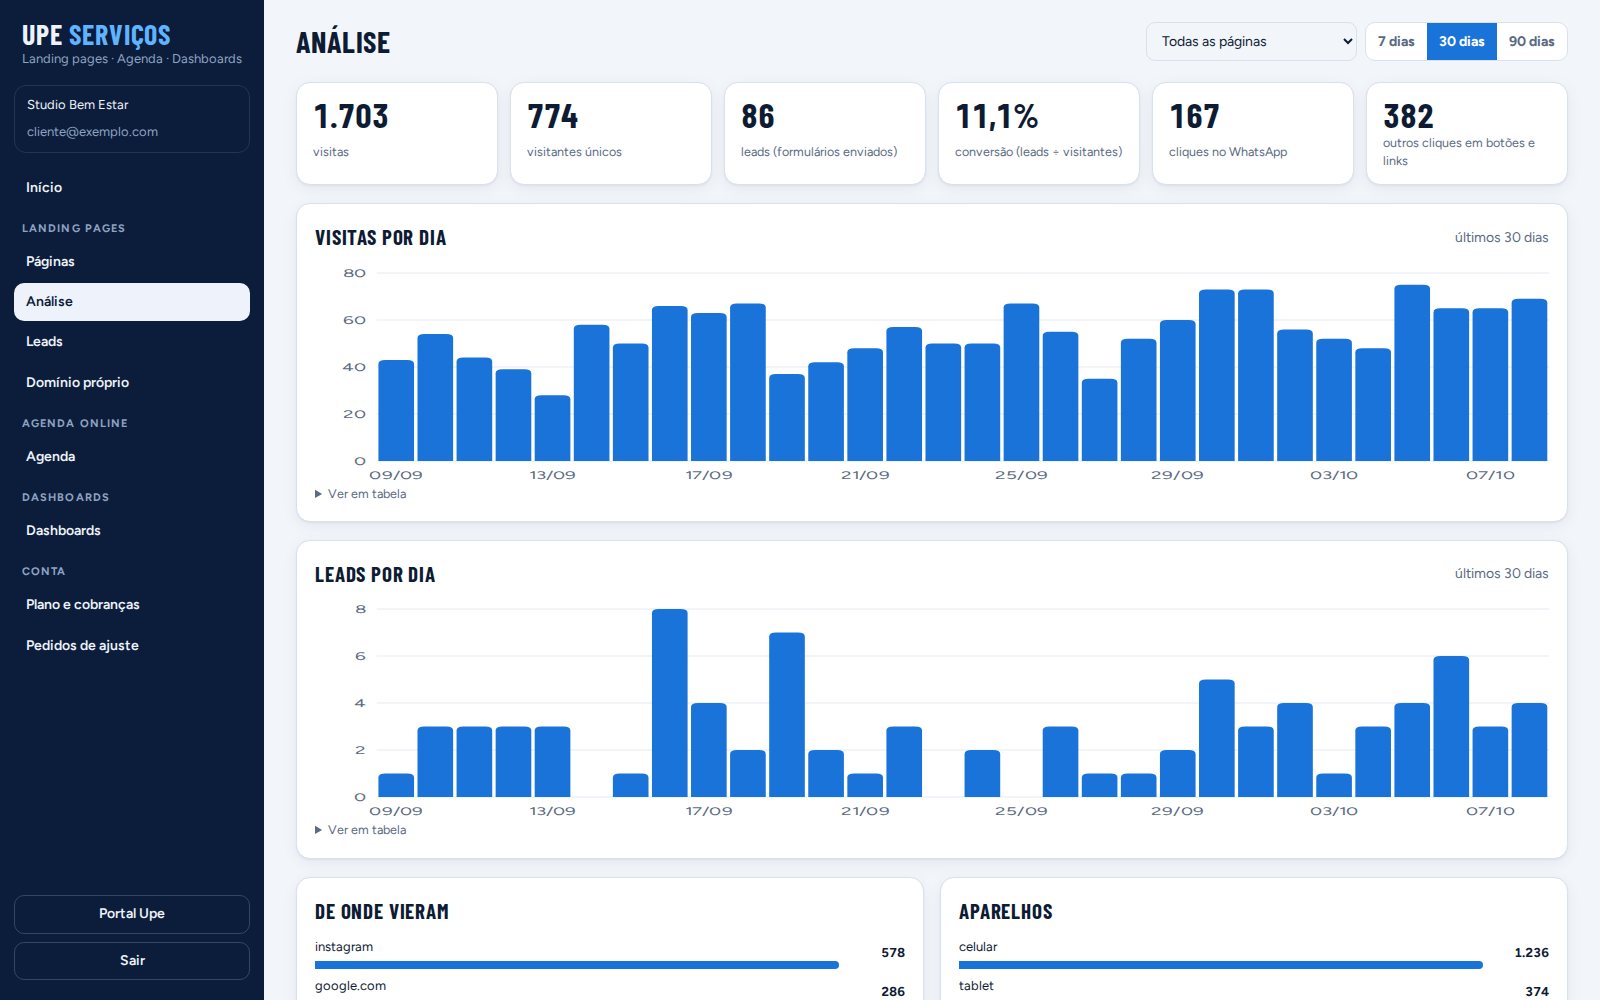The height and width of the screenshot is (1000, 1600).
Task: Select the '30 dias' period
Action: pyautogui.click(x=1462, y=41)
